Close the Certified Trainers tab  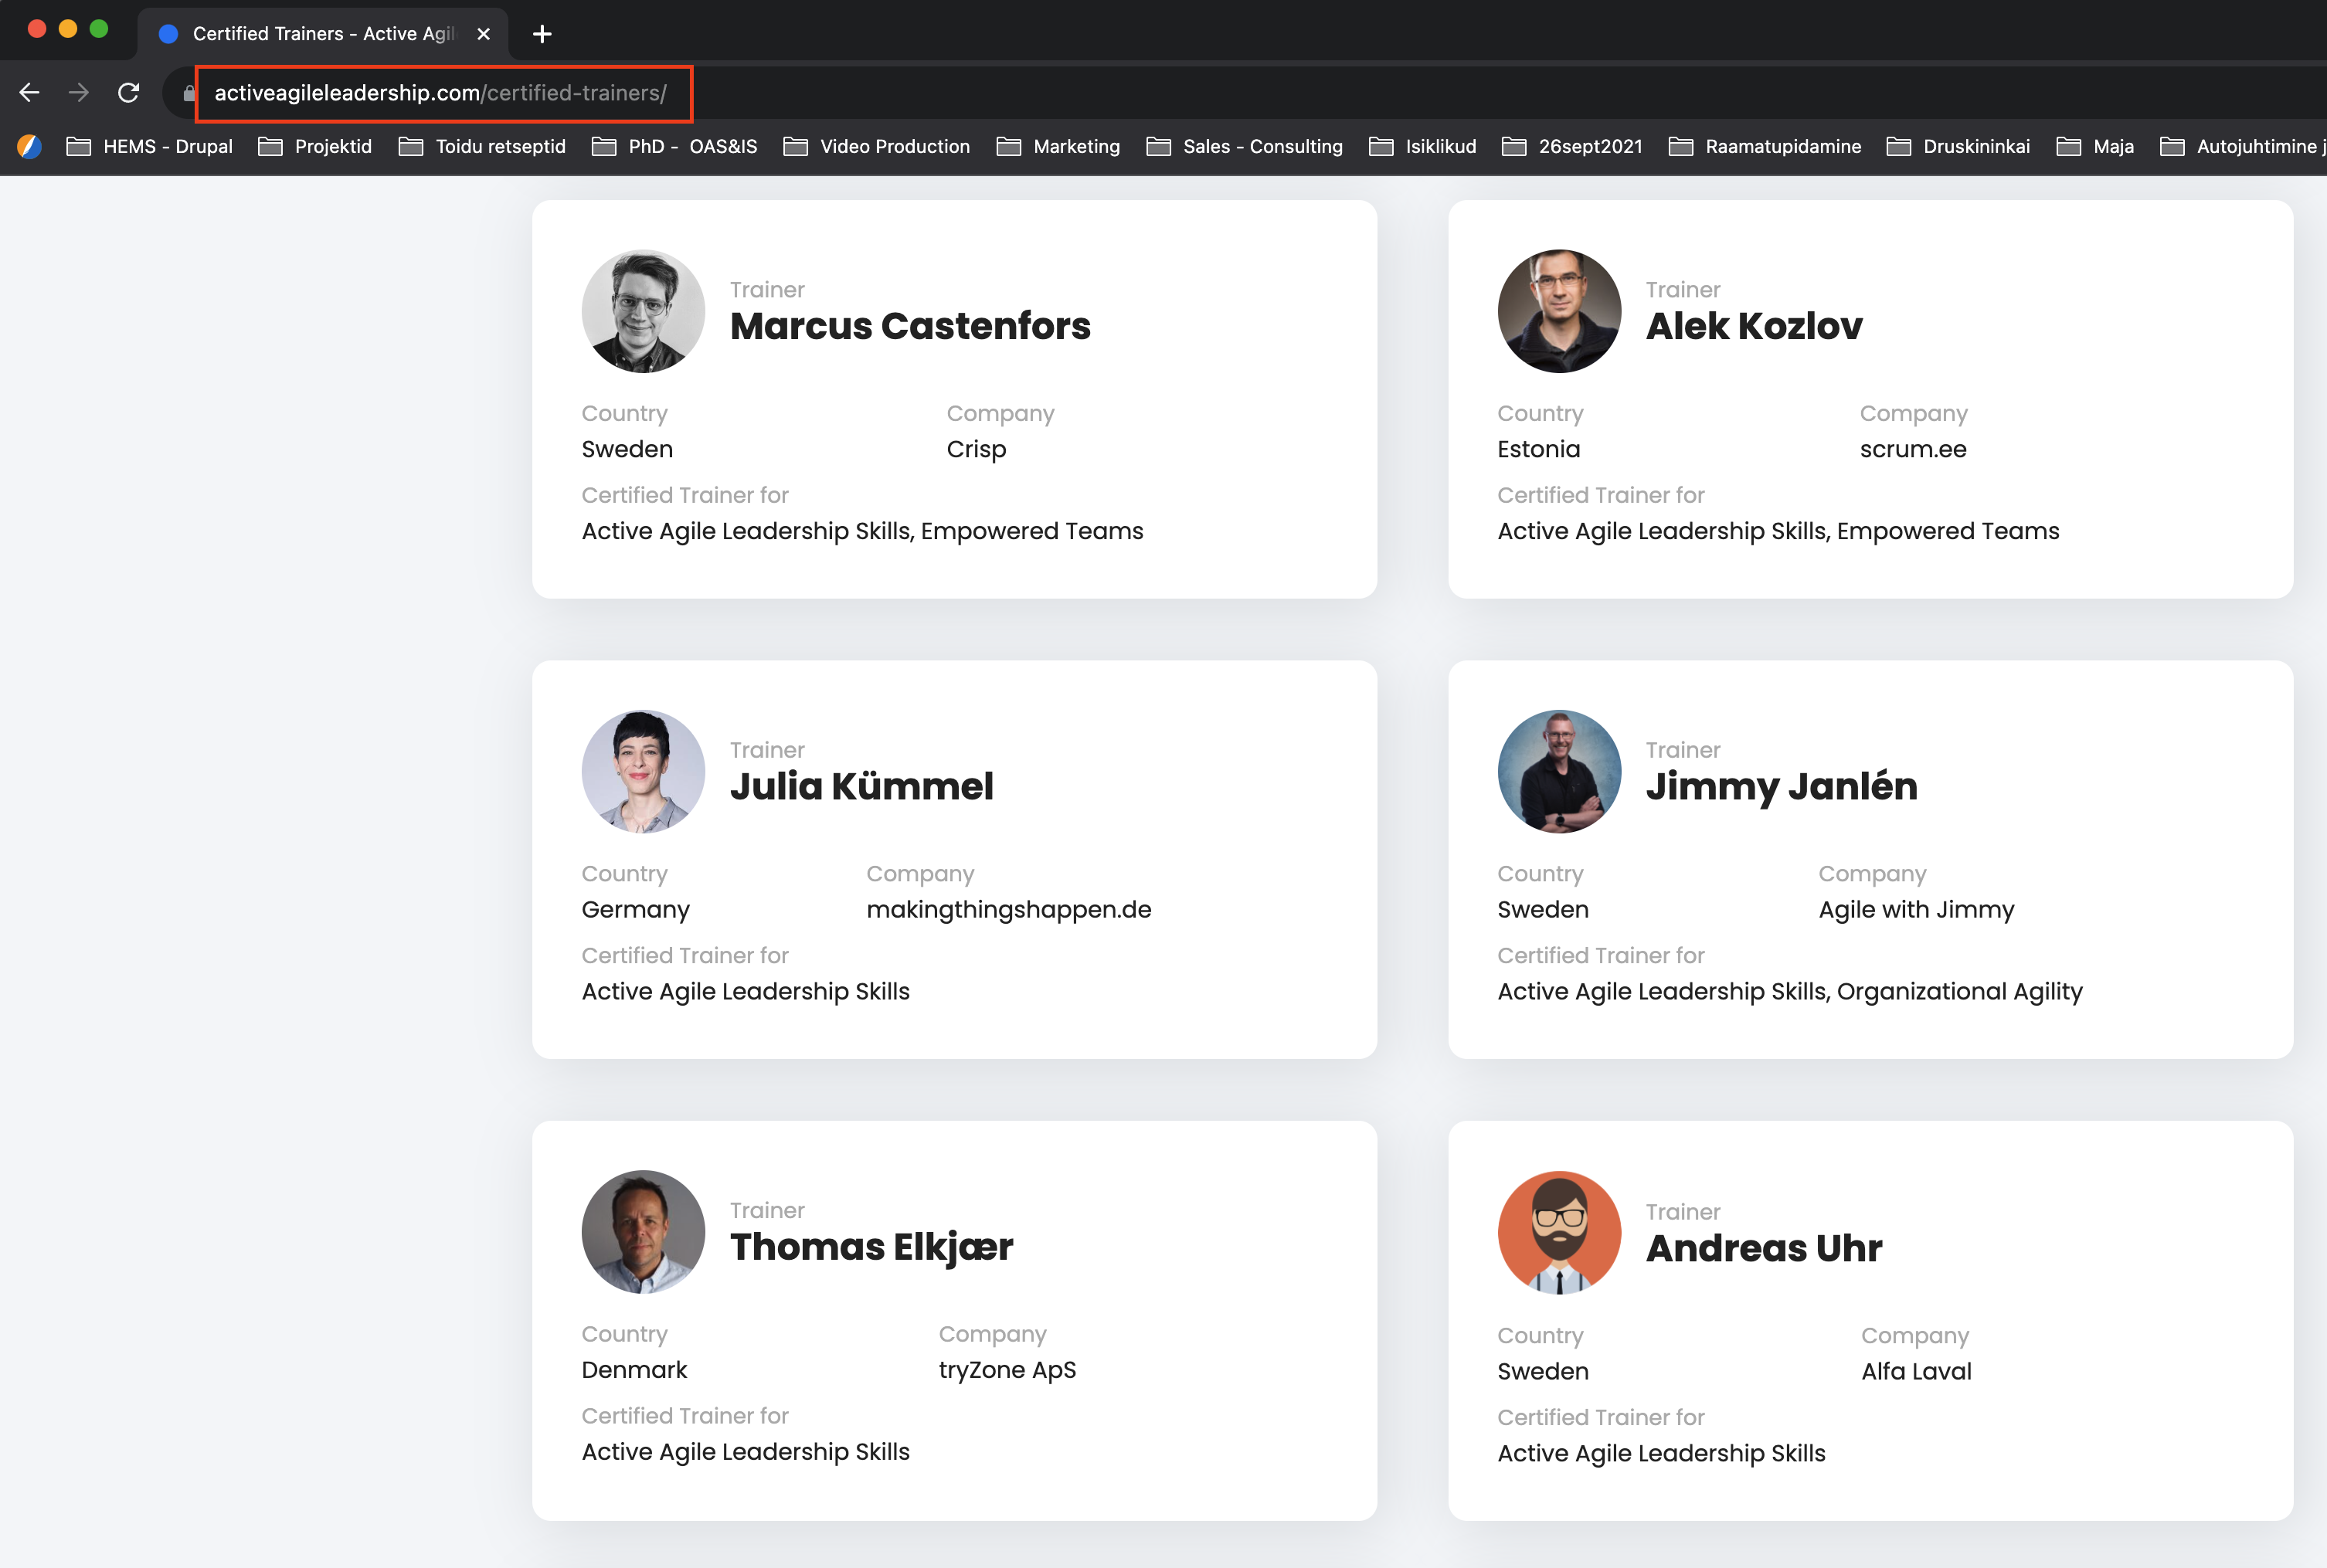point(484,34)
